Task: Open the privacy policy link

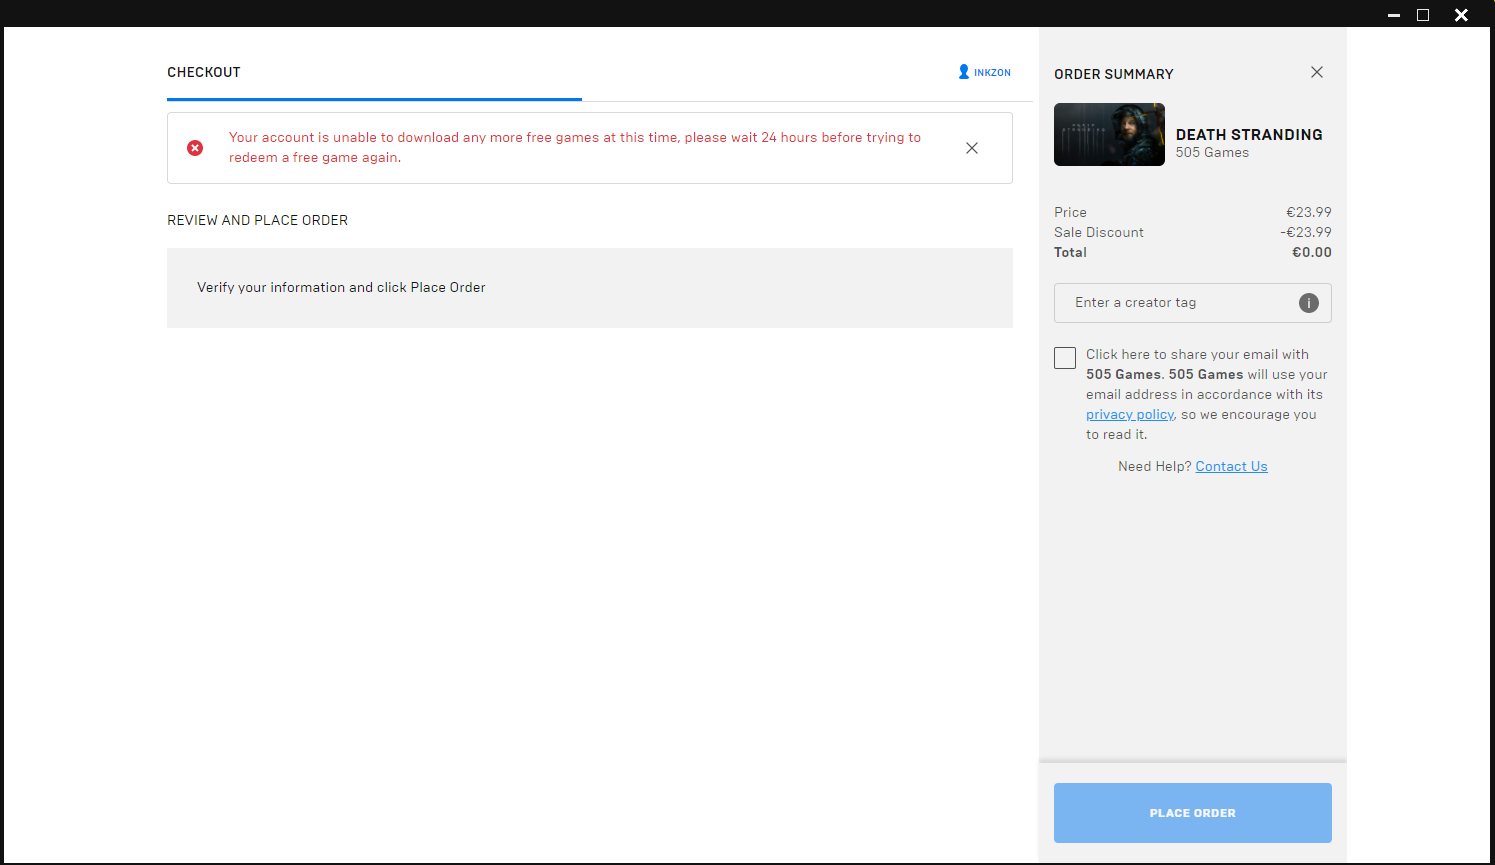Action: click(x=1130, y=415)
